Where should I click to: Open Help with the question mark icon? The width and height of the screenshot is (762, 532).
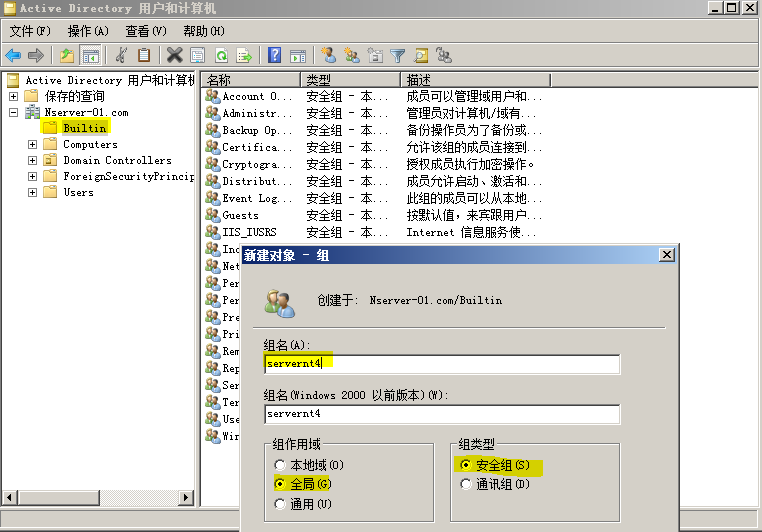[275, 55]
